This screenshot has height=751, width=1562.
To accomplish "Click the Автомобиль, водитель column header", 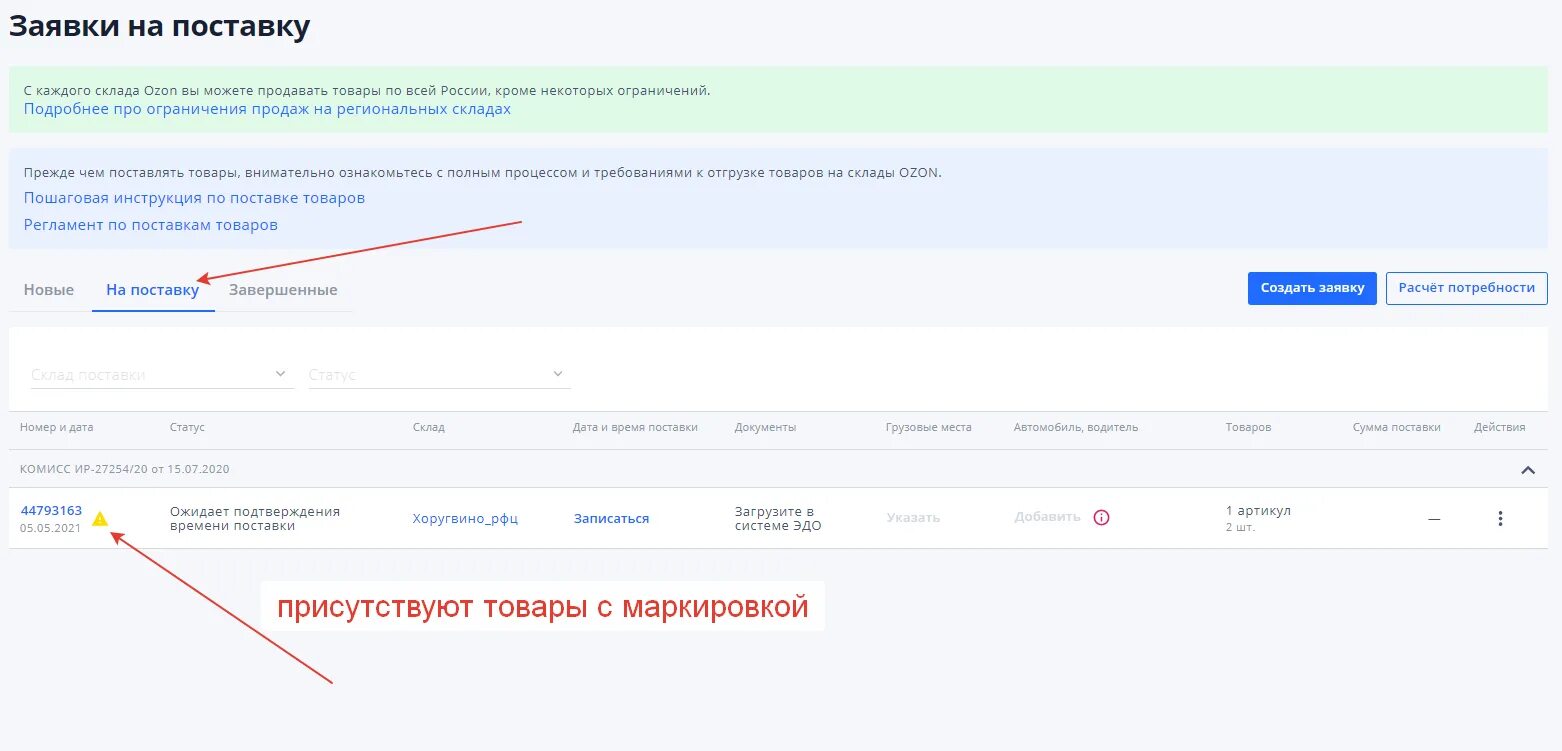I will [1076, 427].
